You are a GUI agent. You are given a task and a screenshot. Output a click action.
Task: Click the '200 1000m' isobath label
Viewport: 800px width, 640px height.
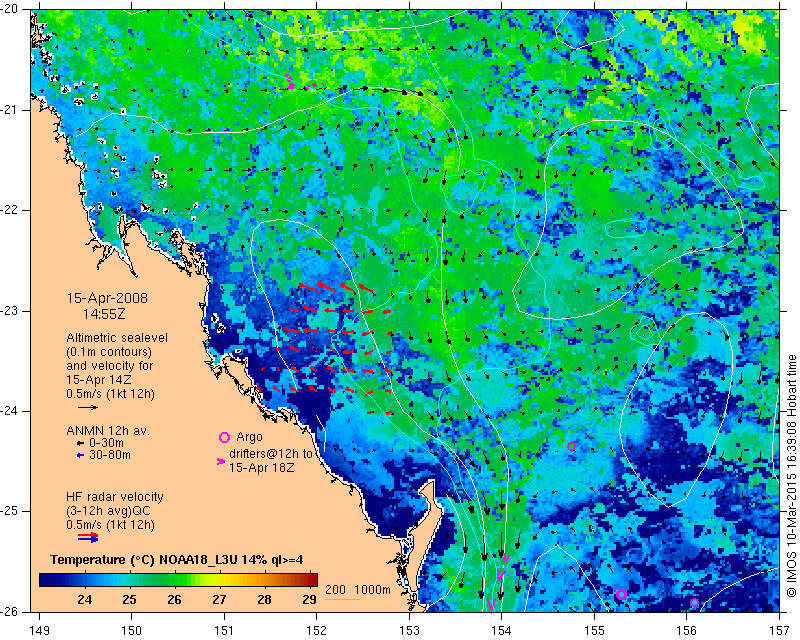[358, 589]
